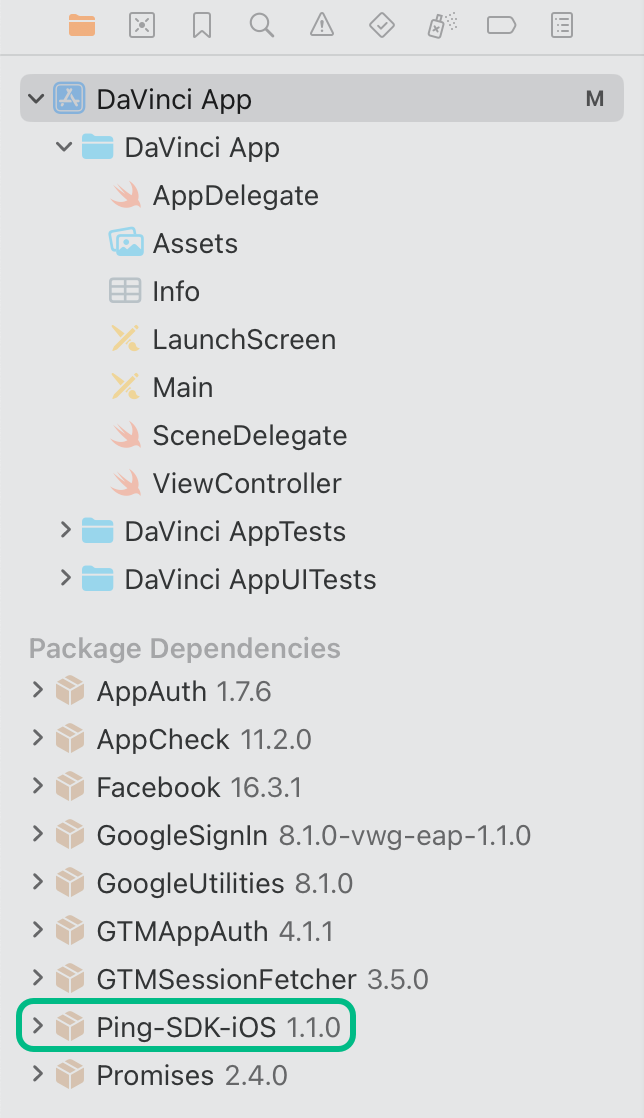Show the Issue navigator warning triangle
This screenshot has width=644, height=1118.
(321, 26)
